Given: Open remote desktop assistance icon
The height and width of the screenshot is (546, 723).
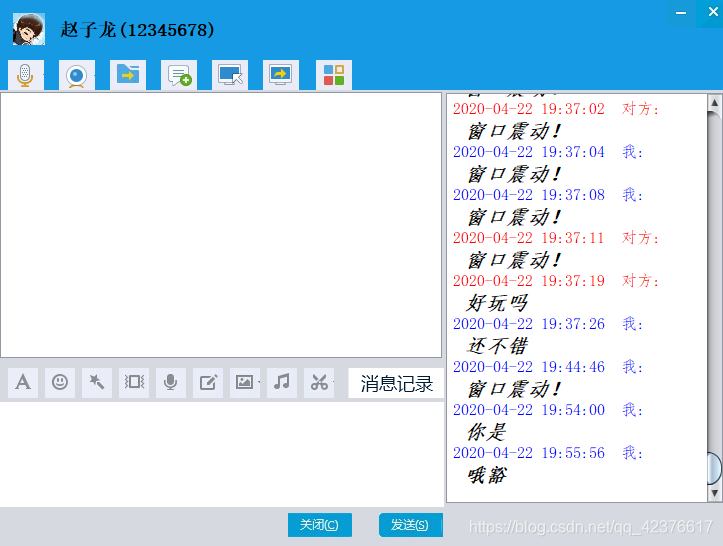Looking at the screenshot, I should (x=230, y=75).
